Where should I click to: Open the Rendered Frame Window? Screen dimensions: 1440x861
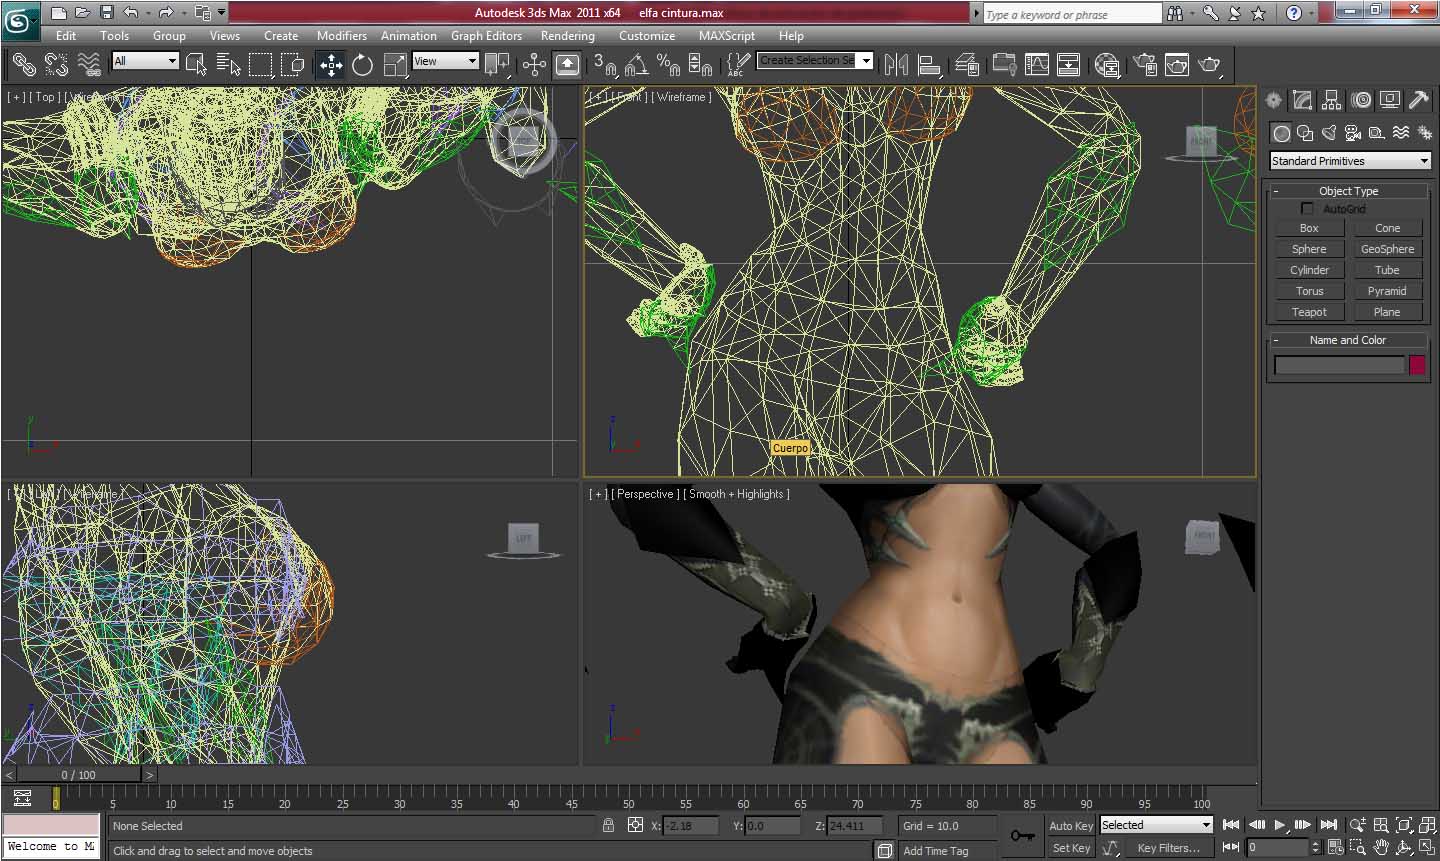(x=1177, y=65)
